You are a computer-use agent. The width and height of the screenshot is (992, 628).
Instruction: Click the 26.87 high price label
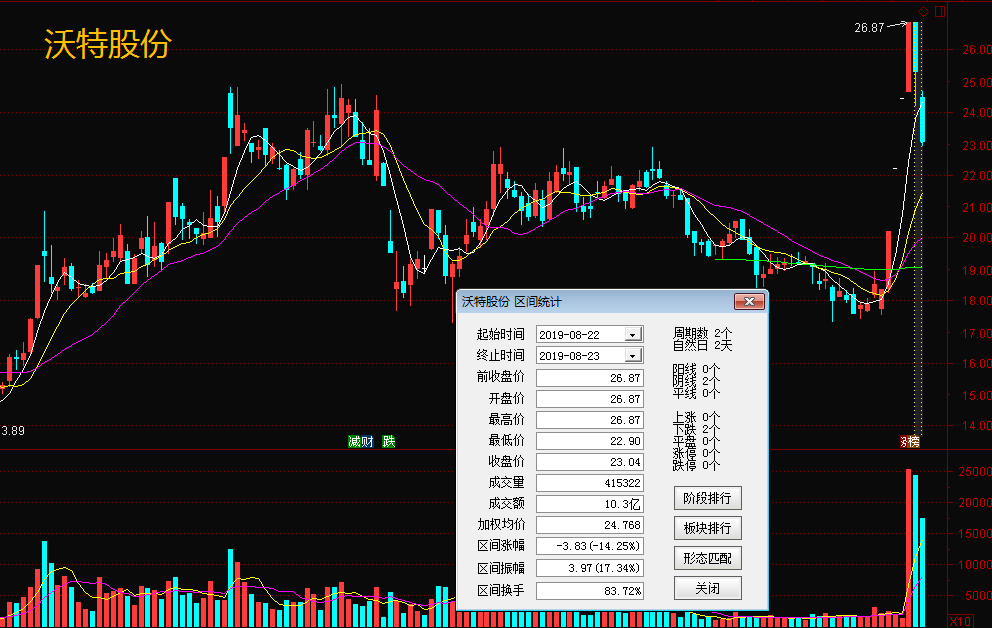(869, 28)
